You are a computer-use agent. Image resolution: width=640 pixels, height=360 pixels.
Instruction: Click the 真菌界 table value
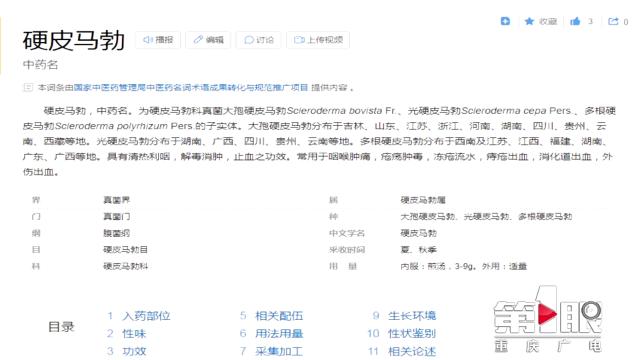[116, 200]
